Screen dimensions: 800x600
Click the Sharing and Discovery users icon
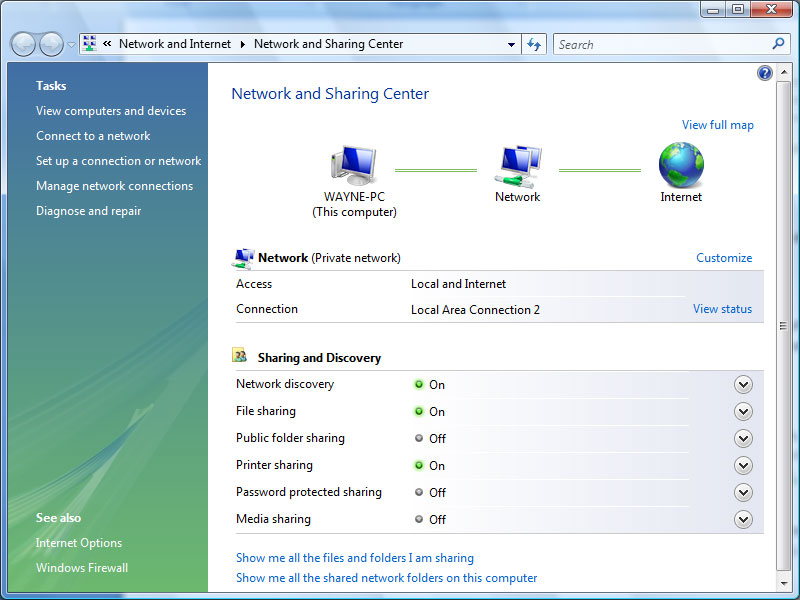tap(240, 355)
